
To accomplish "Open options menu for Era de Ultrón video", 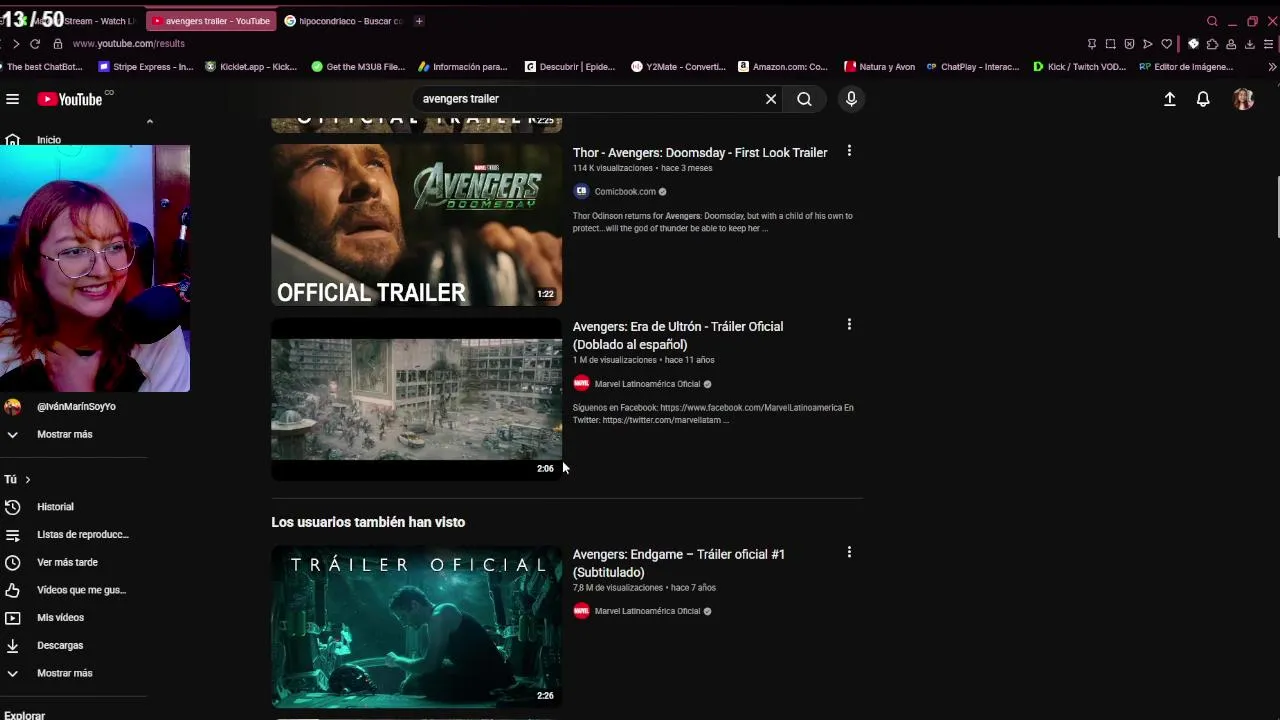I will point(849,325).
